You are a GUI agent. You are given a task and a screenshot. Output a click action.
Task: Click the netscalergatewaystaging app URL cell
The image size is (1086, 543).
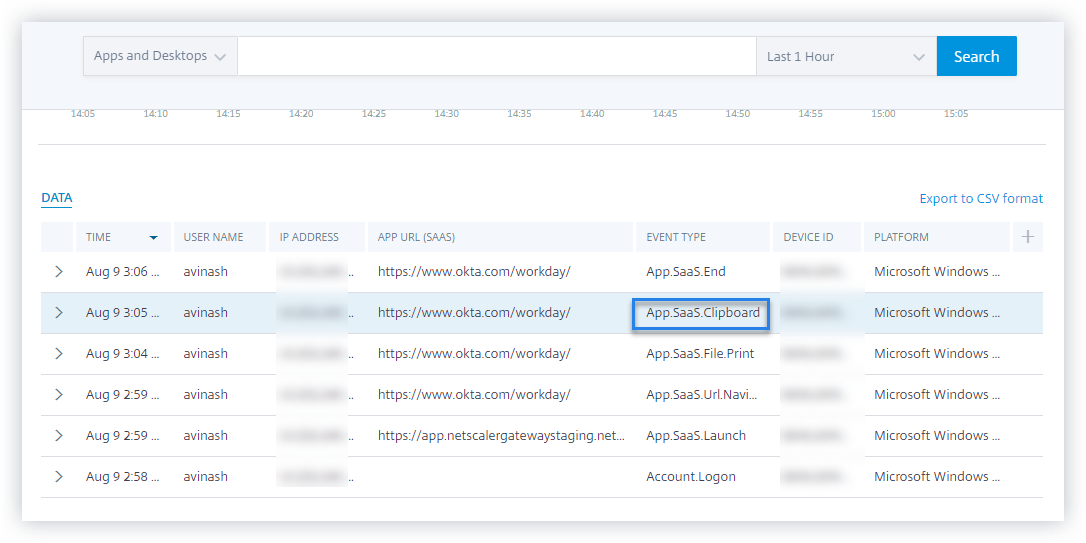[501, 436]
